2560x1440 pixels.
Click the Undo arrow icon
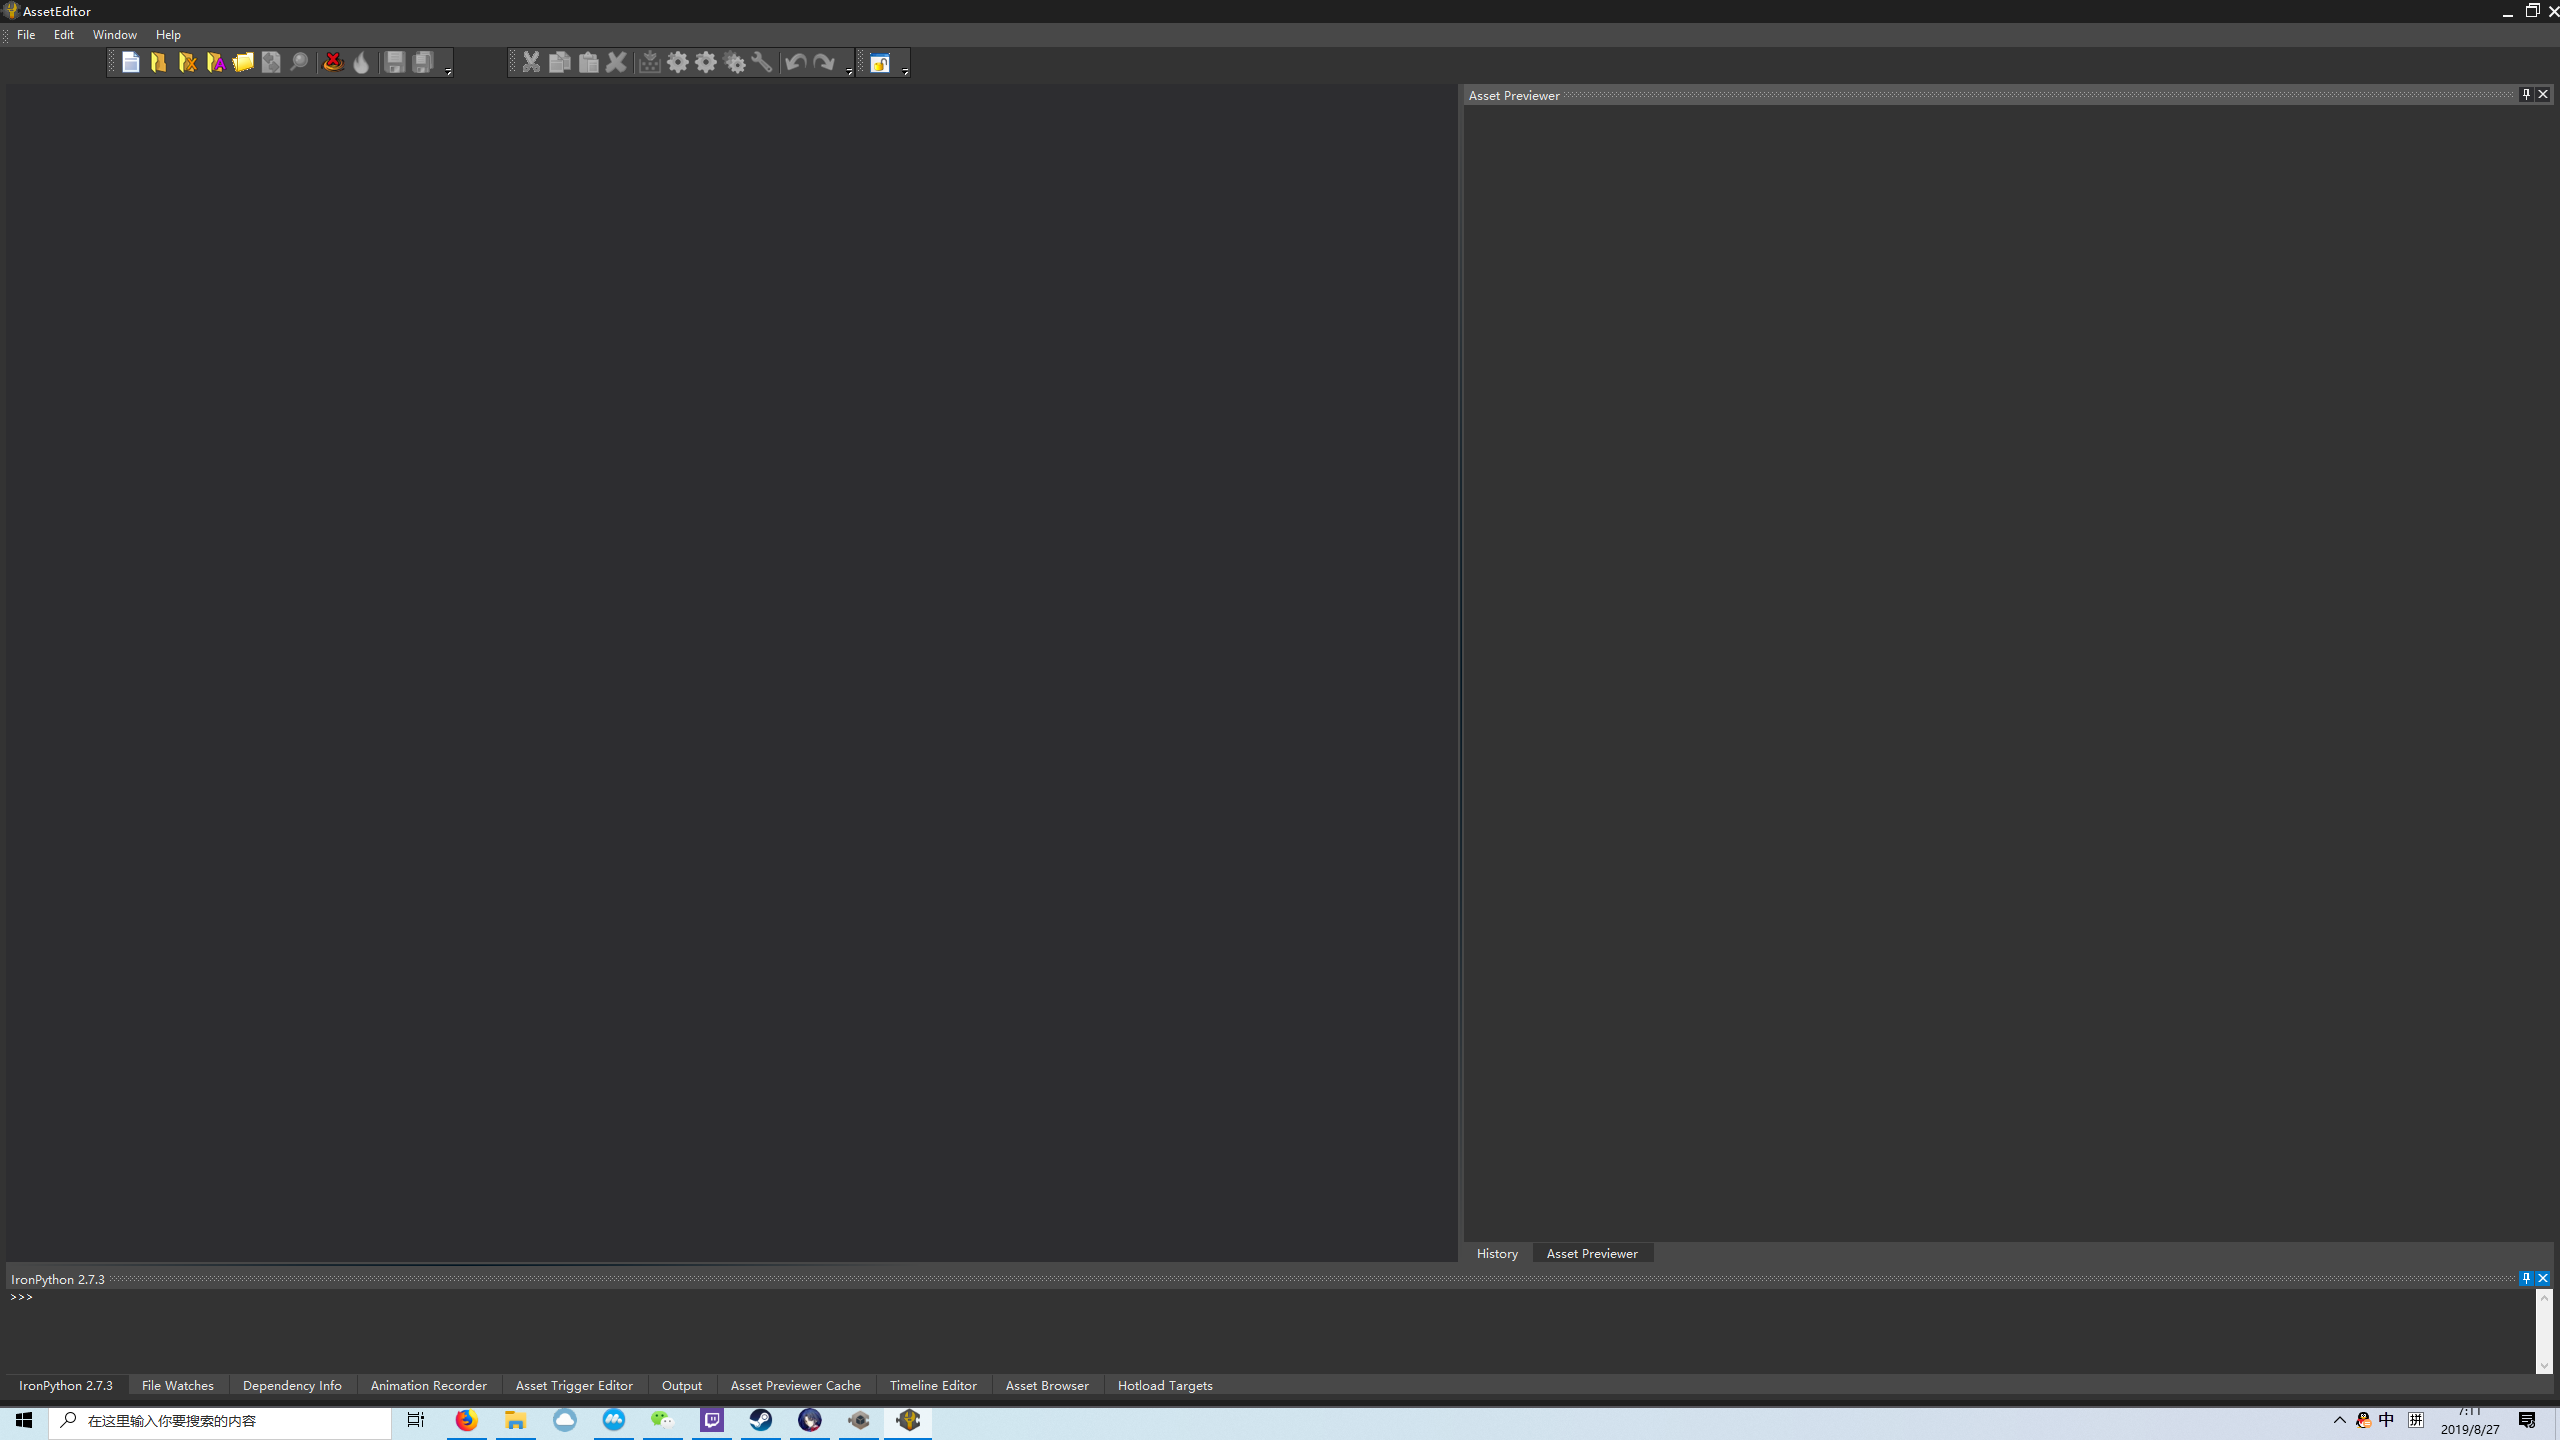[796, 63]
